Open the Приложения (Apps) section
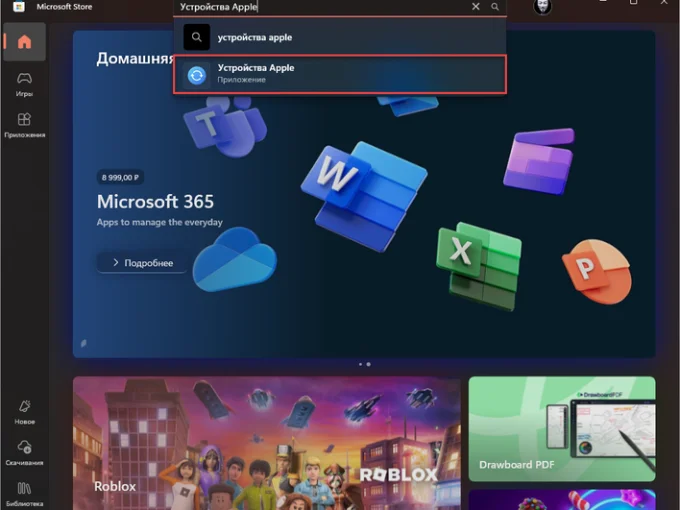 (x=24, y=125)
